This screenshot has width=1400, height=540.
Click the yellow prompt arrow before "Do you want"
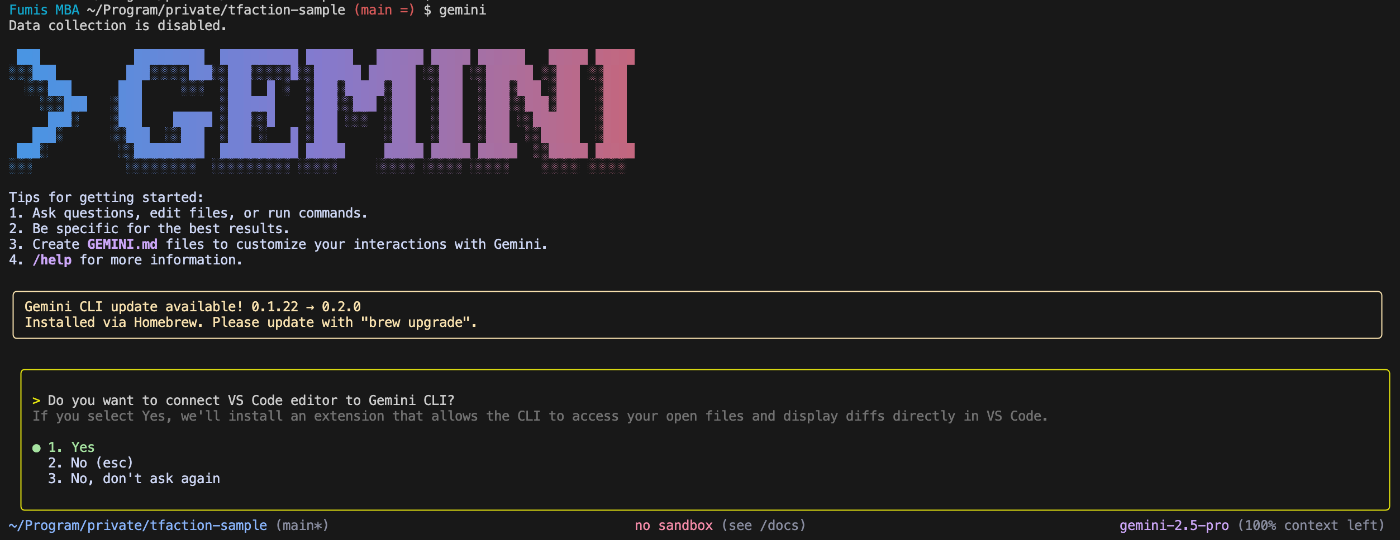coord(36,400)
